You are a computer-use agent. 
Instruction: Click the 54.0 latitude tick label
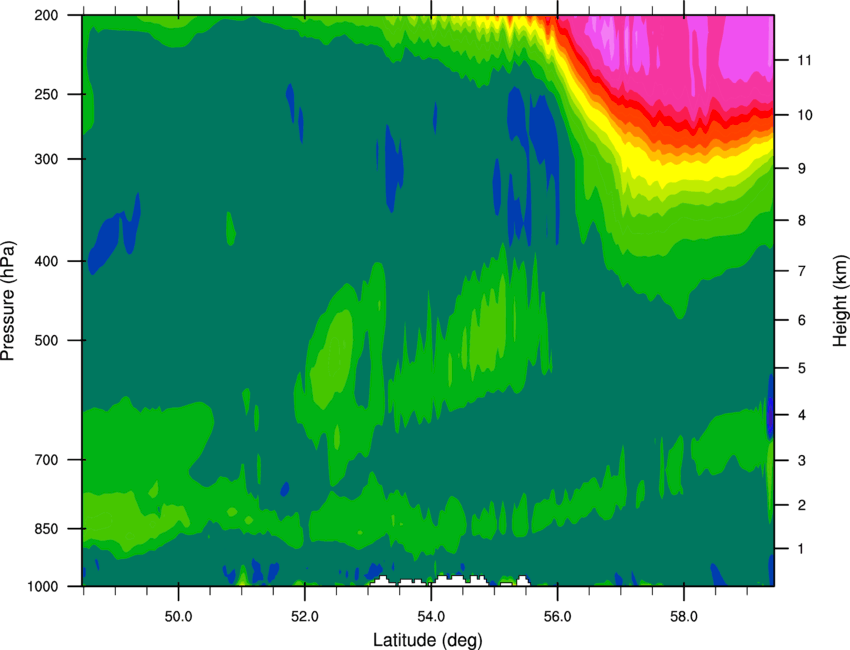pyautogui.click(x=431, y=616)
